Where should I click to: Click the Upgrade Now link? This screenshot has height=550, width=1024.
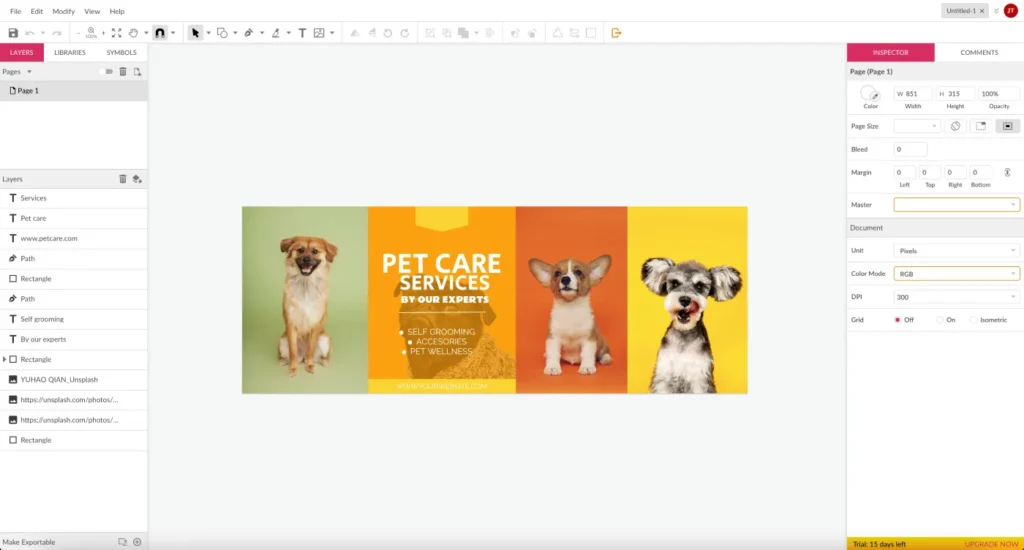click(991, 544)
